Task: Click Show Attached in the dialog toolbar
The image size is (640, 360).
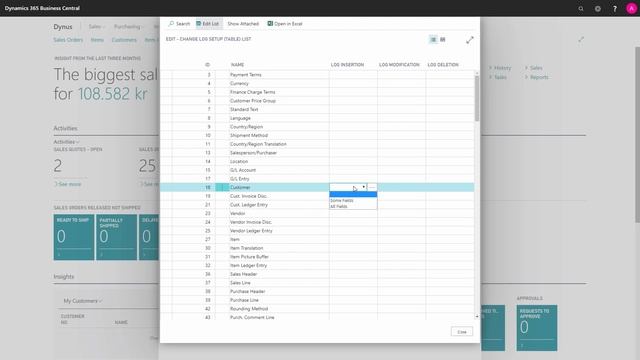Action: pos(243,24)
